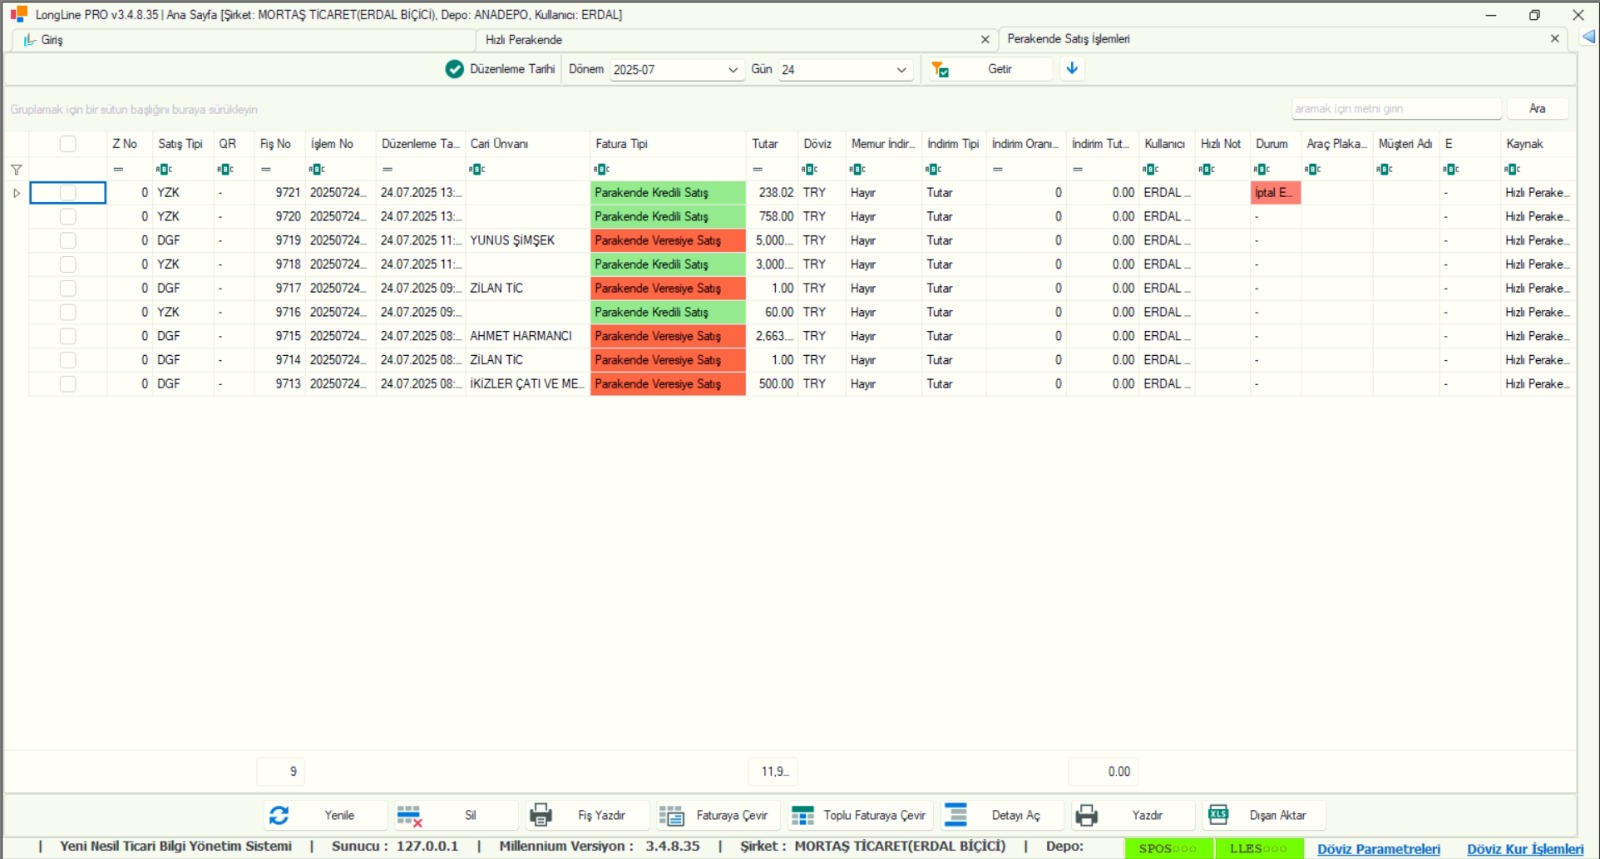Image resolution: width=1600 pixels, height=859 pixels.
Task: Open the Gün 24 dropdown
Action: [x=901, y=70]
